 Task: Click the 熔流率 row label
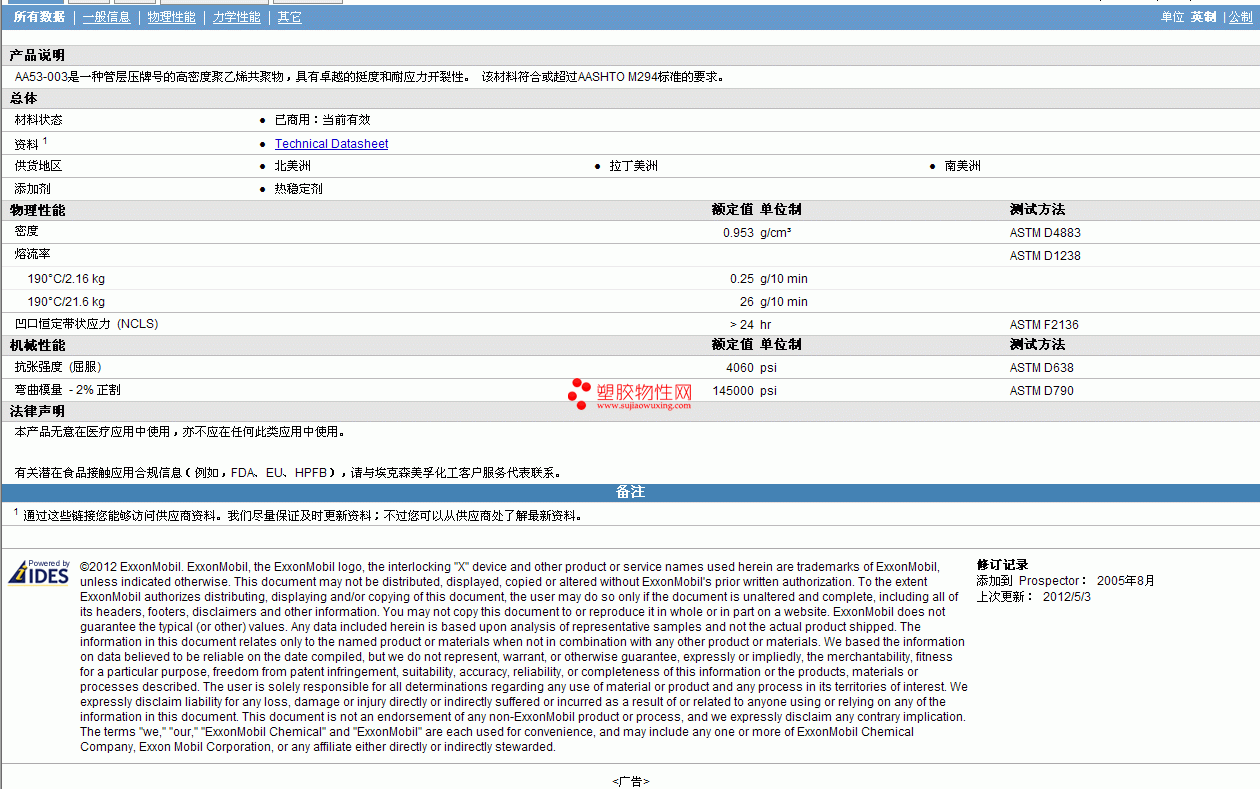tap(33, 254)
